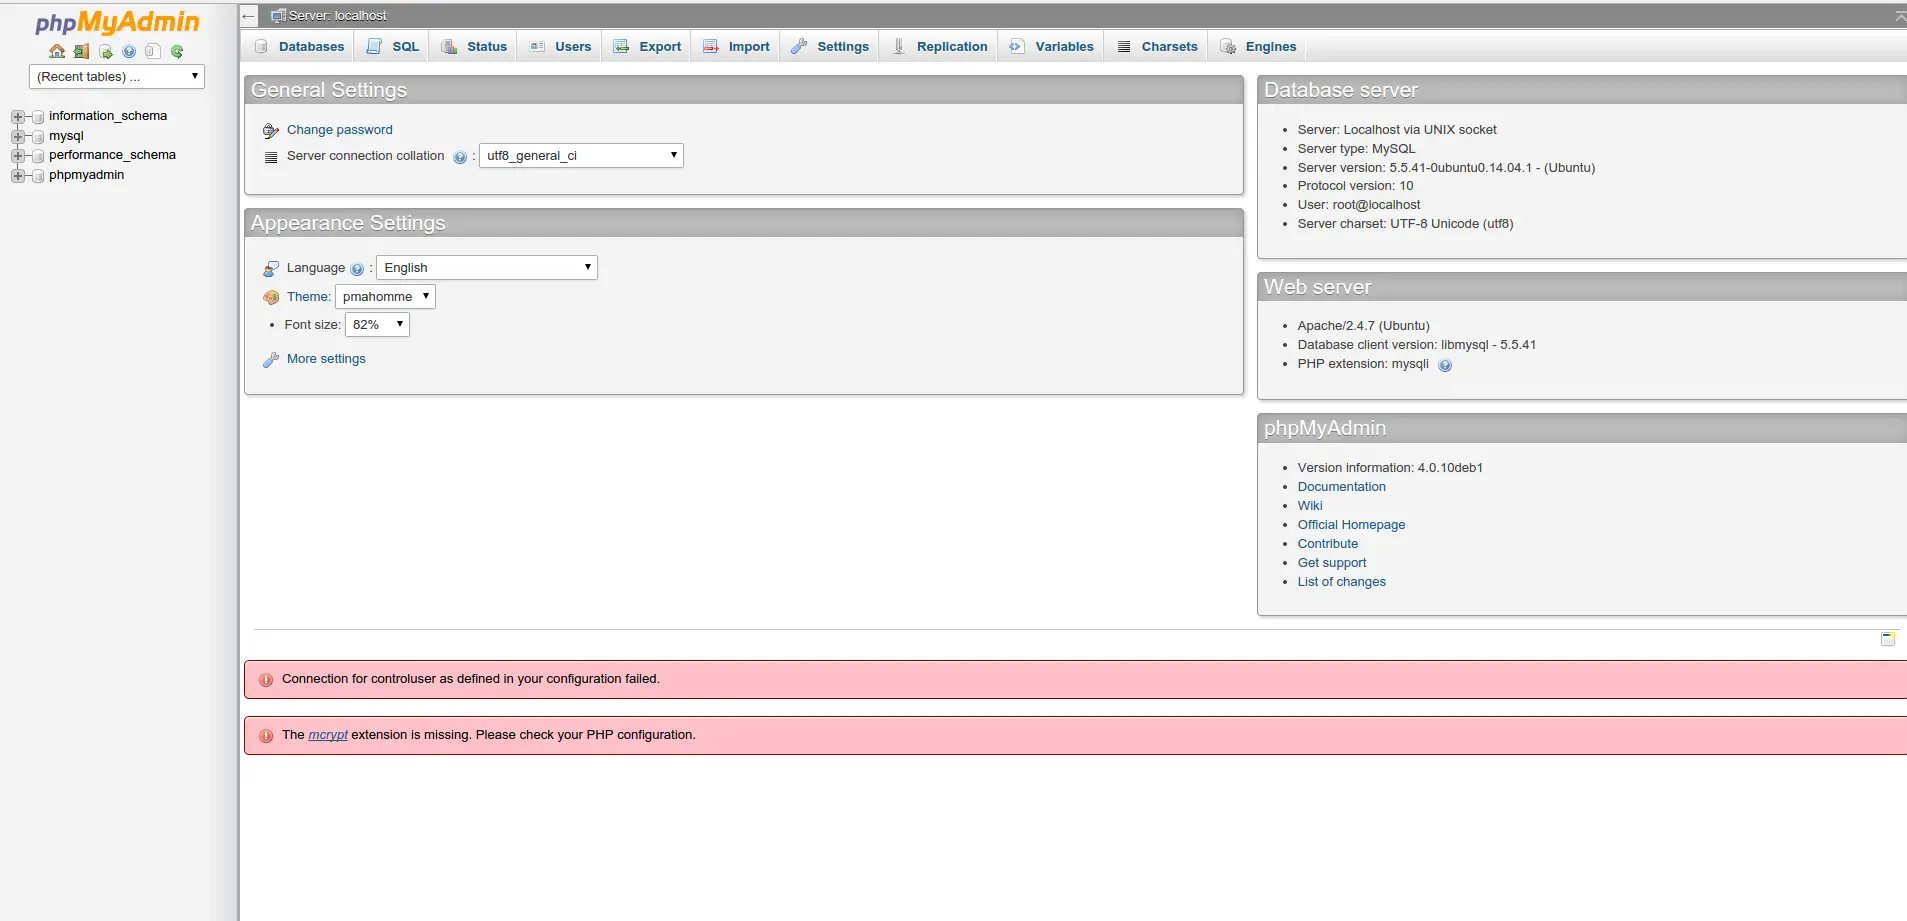The image size is (1907, 921).
Task: Open the 82% font size dropdown
Action: tap(377, 324)
